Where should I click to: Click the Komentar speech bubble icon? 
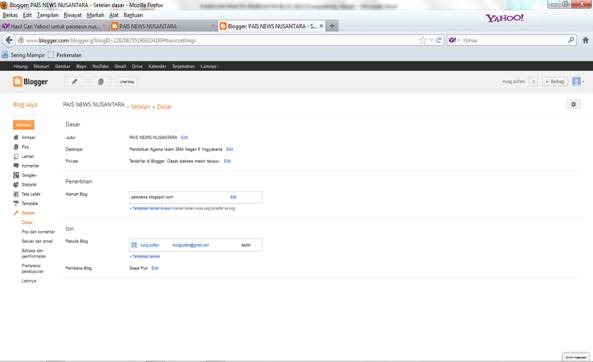pyautogui.click(x=16, y=166)
